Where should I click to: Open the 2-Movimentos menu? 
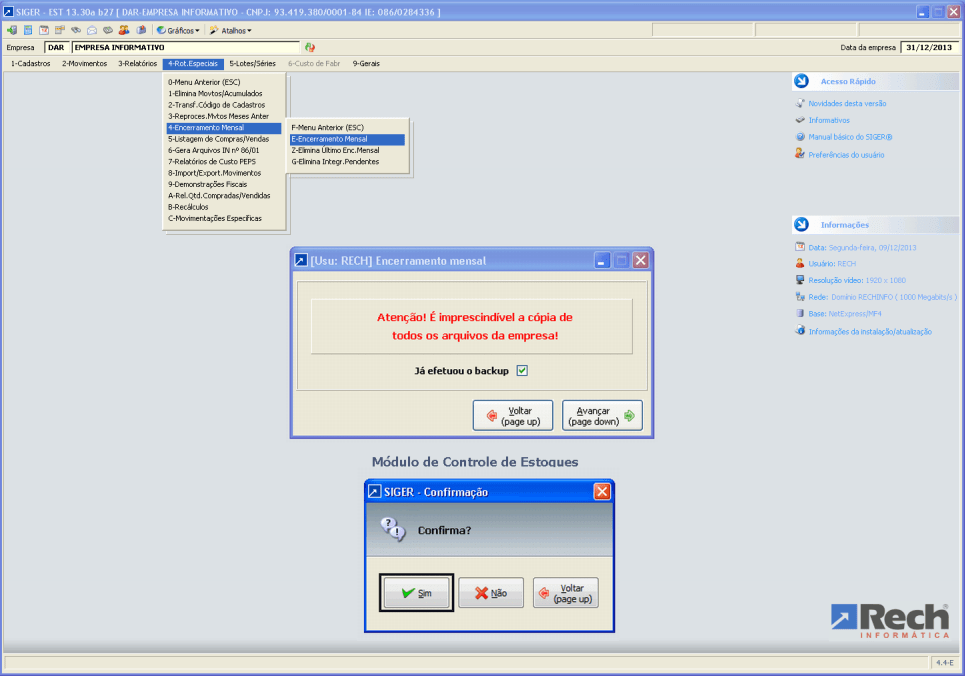[84, 63]
